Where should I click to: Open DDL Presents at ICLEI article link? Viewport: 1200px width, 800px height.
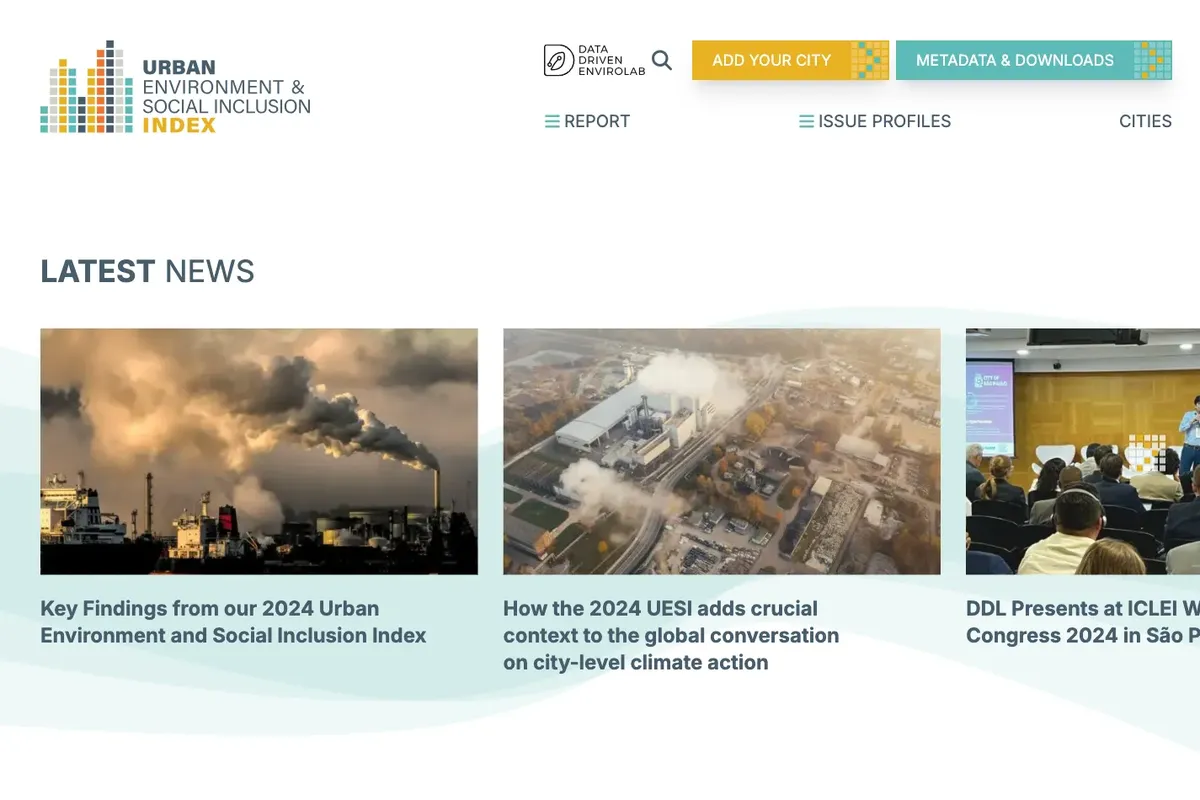click(1083, 621)
